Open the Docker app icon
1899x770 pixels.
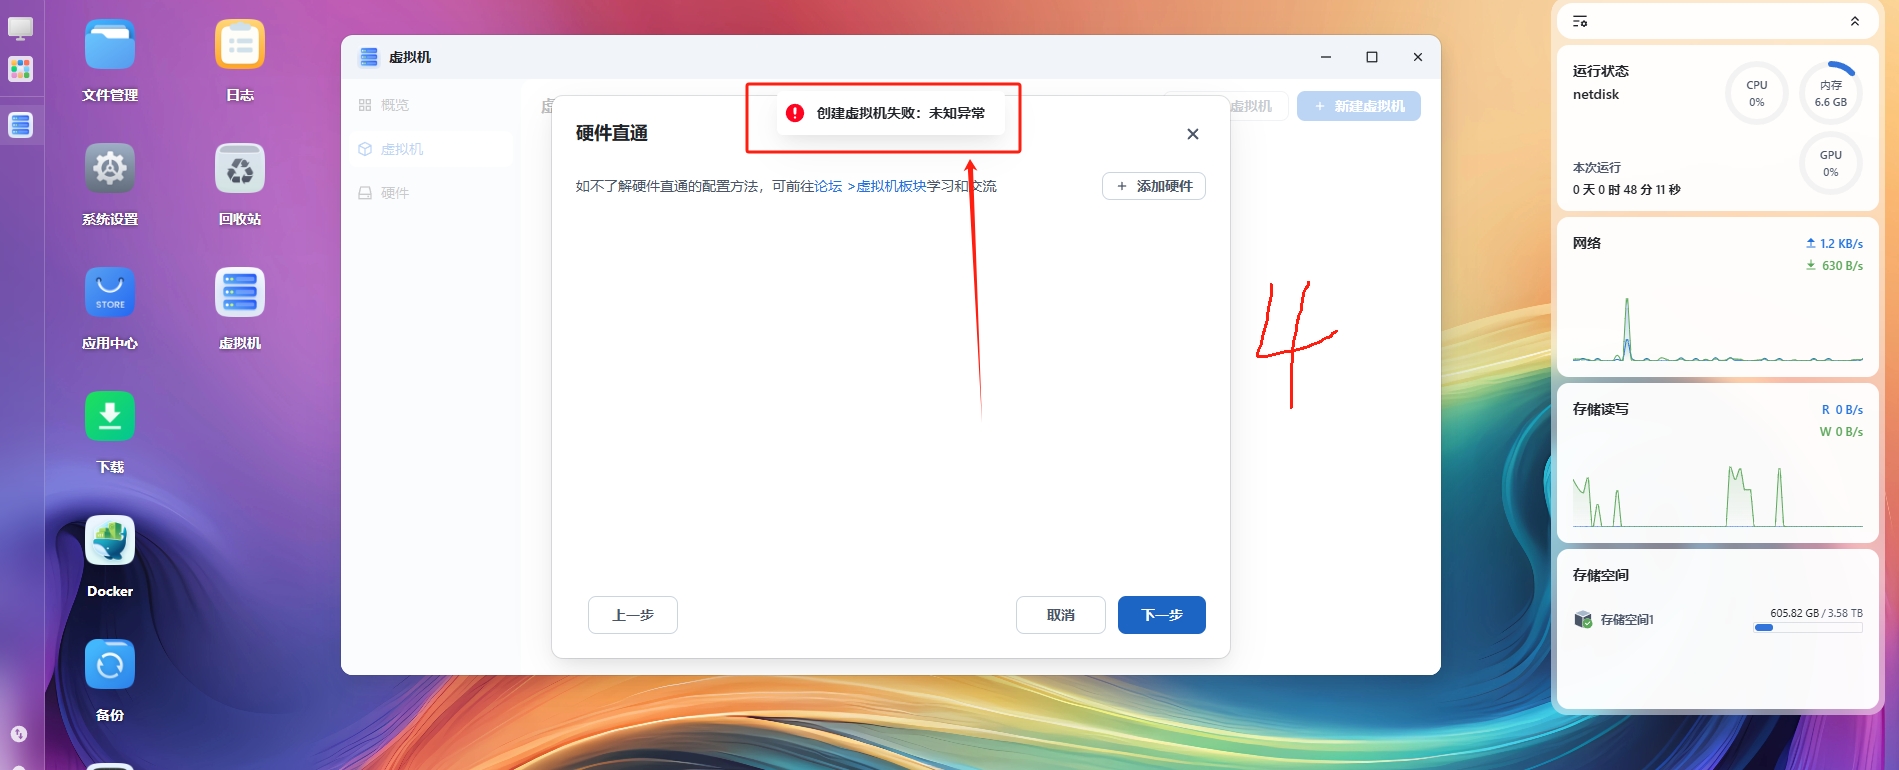[110, 541]
